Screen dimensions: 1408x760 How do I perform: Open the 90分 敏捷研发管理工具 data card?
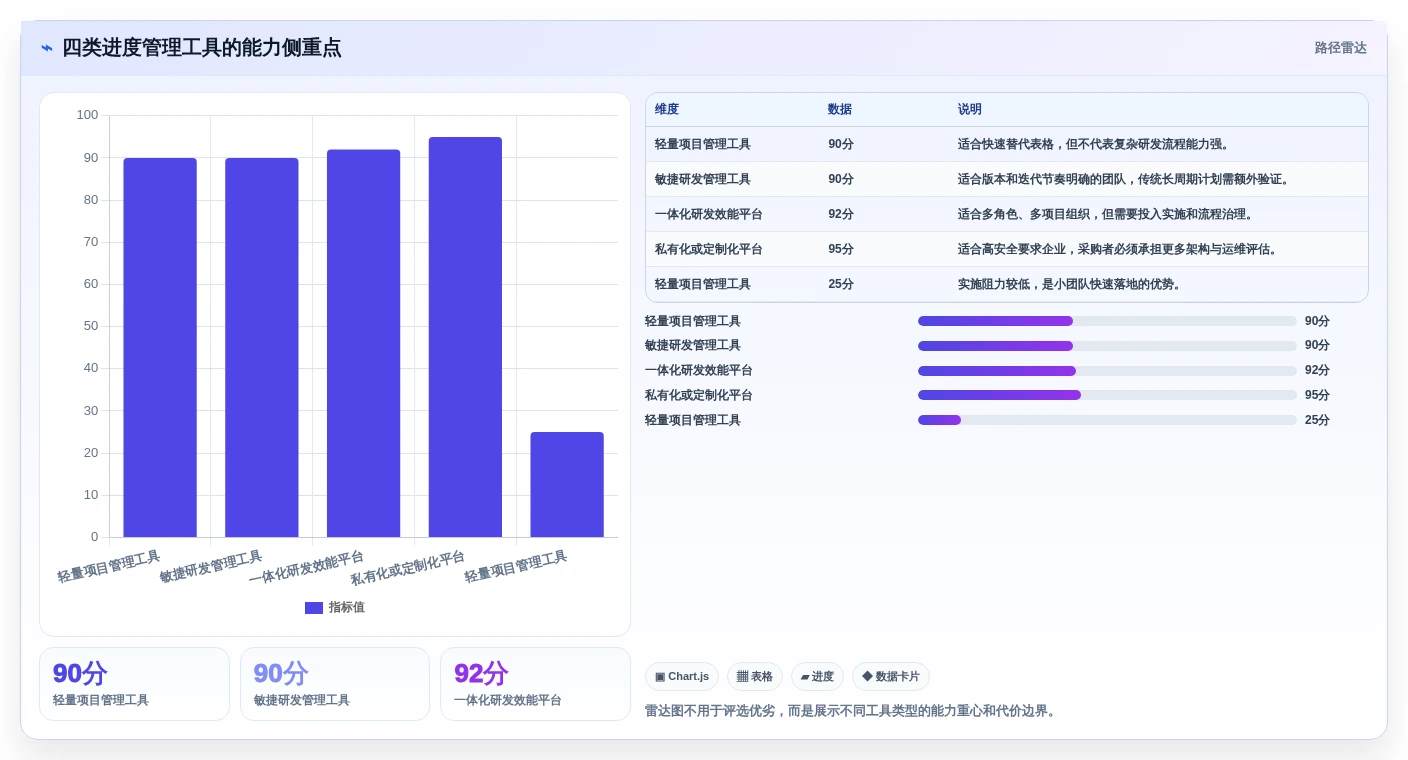[335, 684]
